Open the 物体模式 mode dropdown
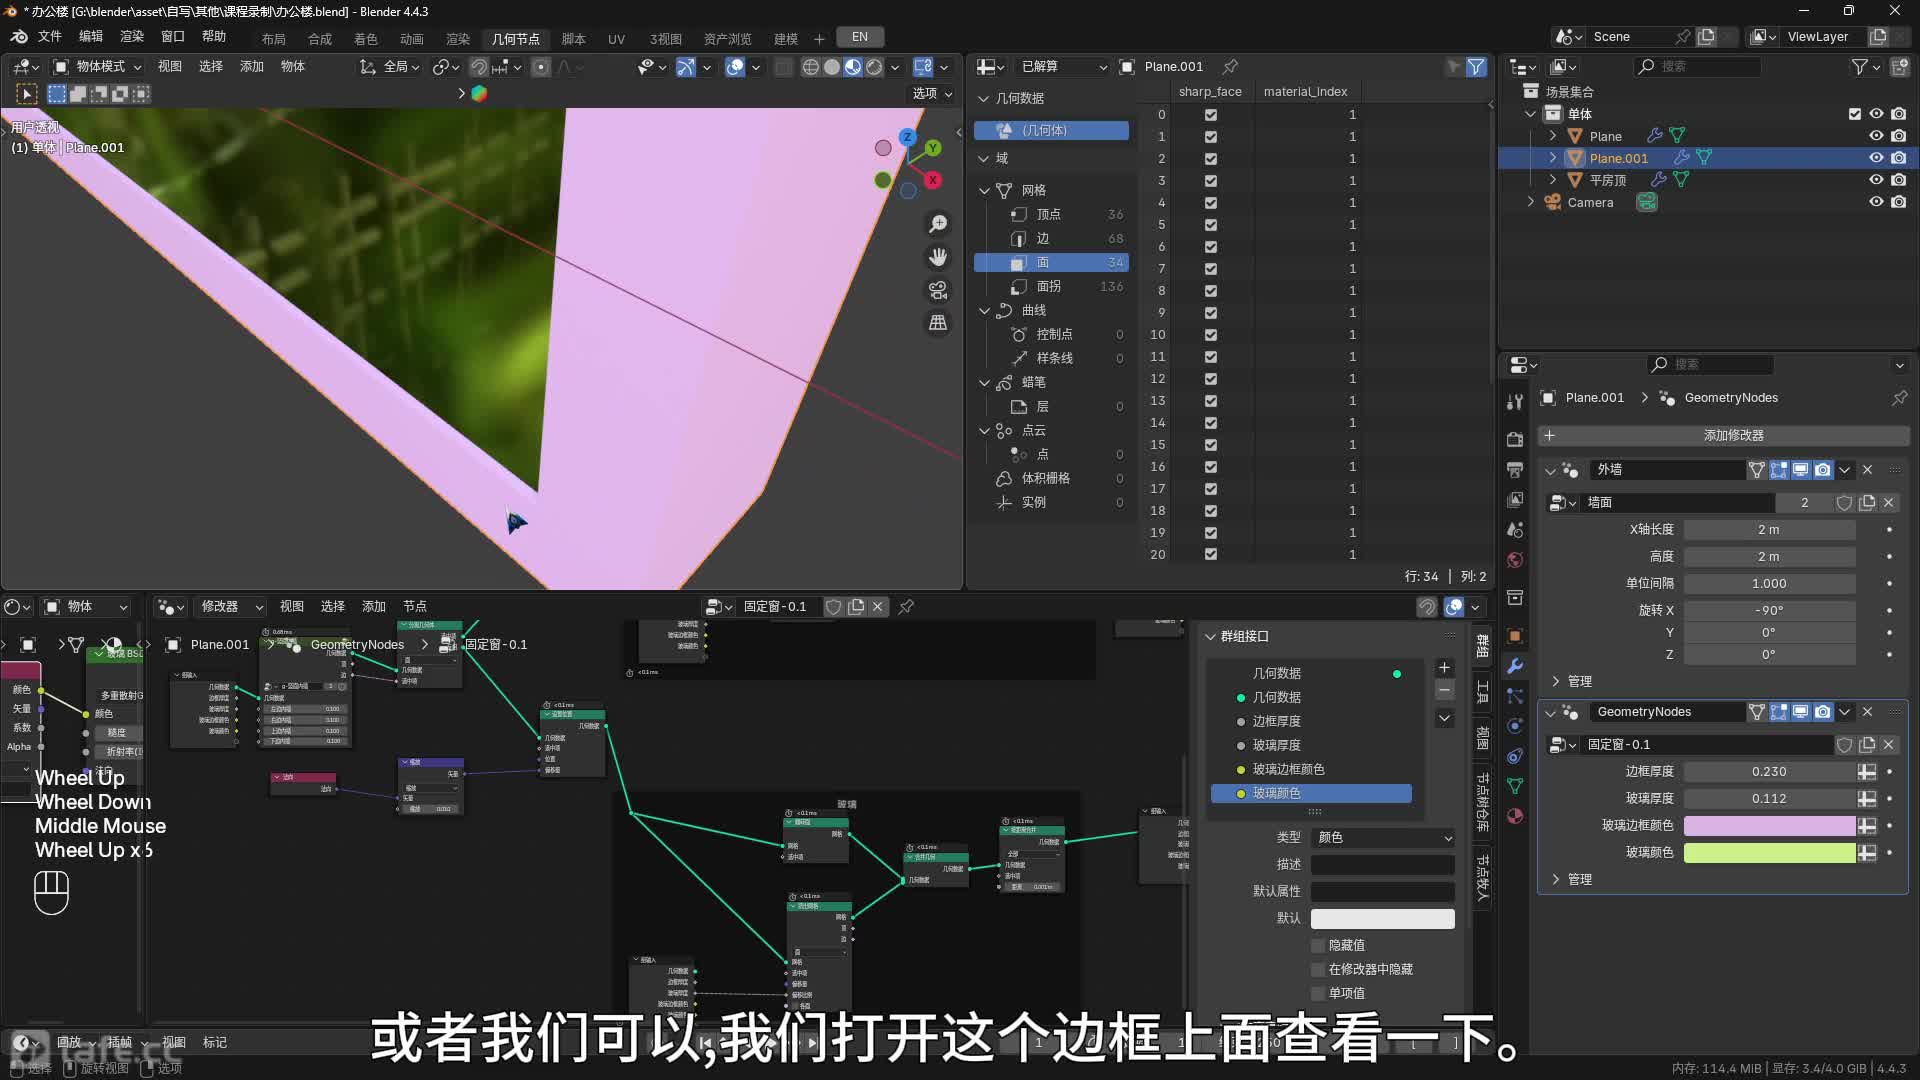 (x=98, y=67)
